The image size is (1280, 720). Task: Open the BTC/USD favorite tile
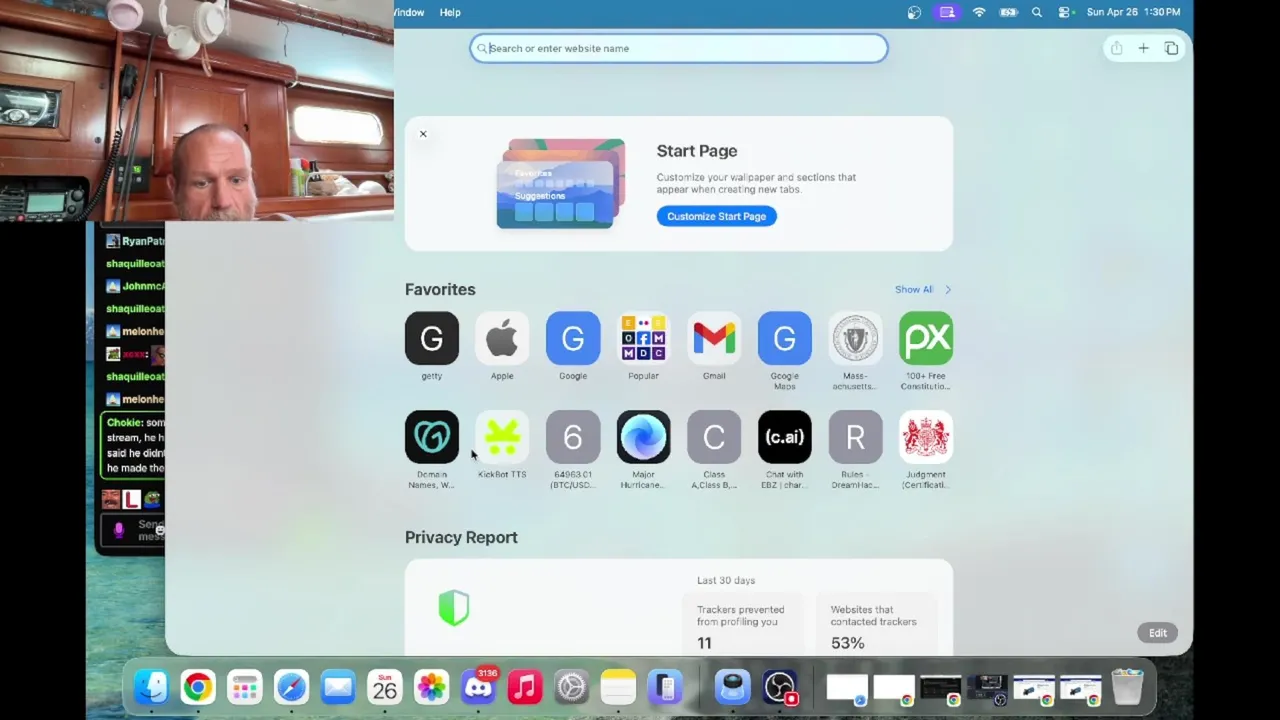click(573, 437)
